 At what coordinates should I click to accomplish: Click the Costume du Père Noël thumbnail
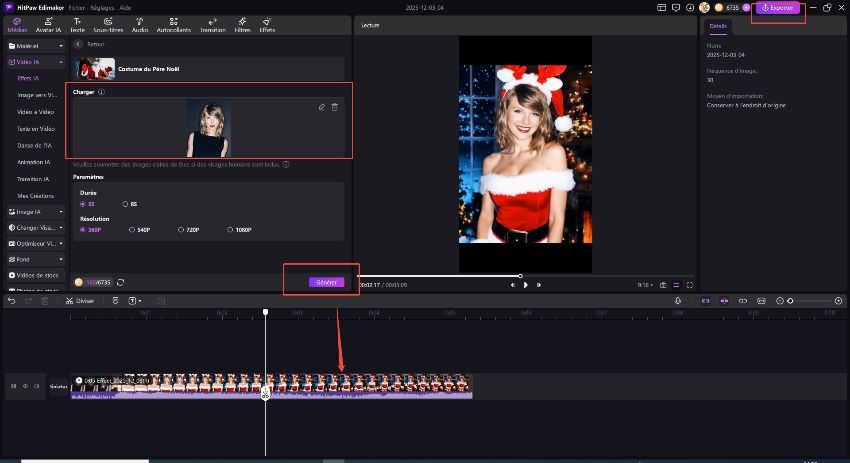tap(95, 69)
